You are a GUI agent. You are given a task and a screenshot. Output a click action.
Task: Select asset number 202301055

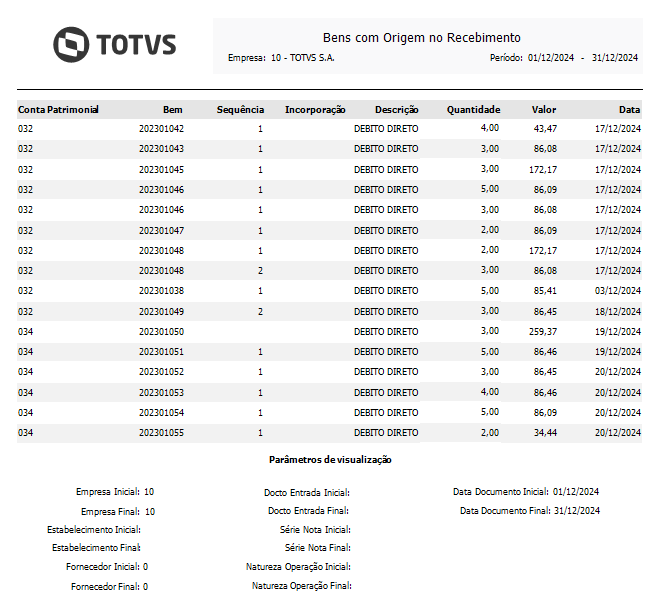pyautogui.click(x=161, y=433)
